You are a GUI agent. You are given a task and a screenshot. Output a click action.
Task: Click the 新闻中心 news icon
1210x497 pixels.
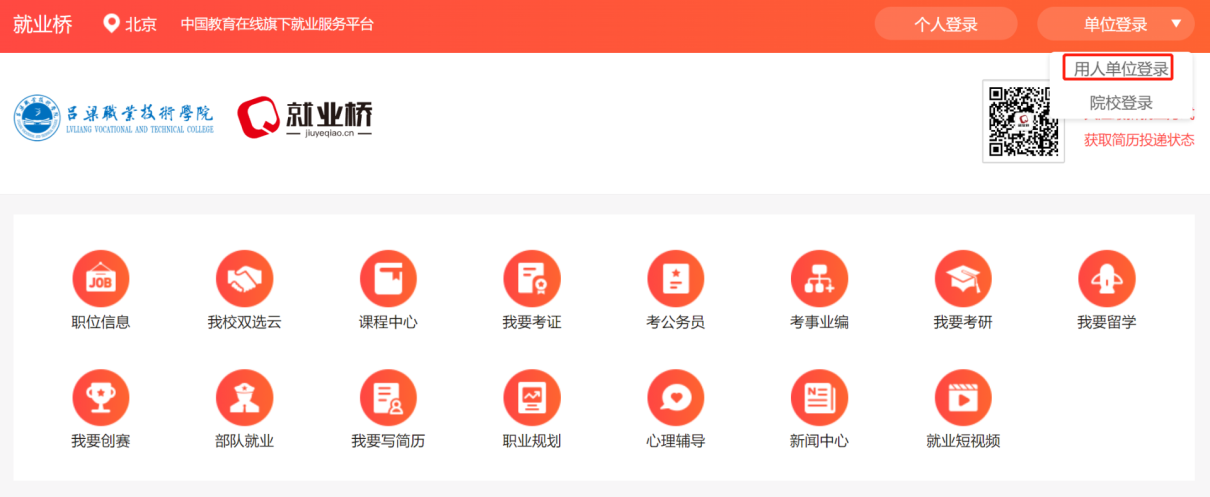point(819,397)
